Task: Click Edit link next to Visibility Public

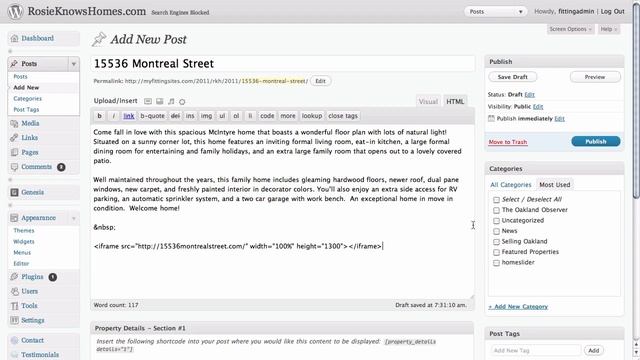Action: tap(538, 107)
